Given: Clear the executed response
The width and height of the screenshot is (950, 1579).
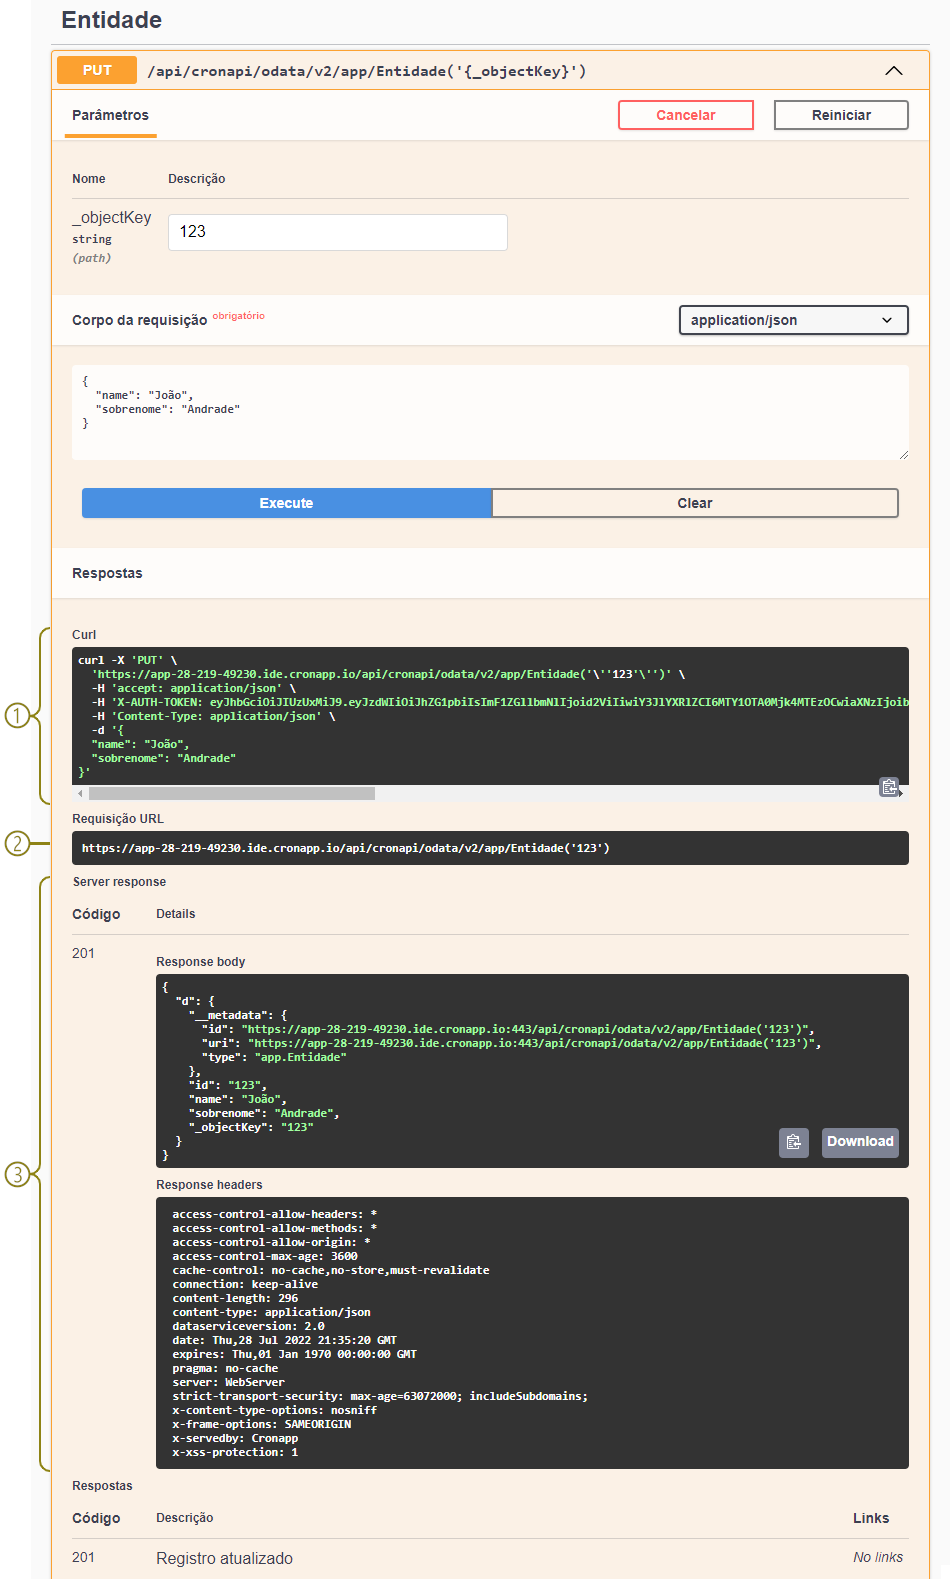Looking at the screenshot, I should tap(695, 503).
